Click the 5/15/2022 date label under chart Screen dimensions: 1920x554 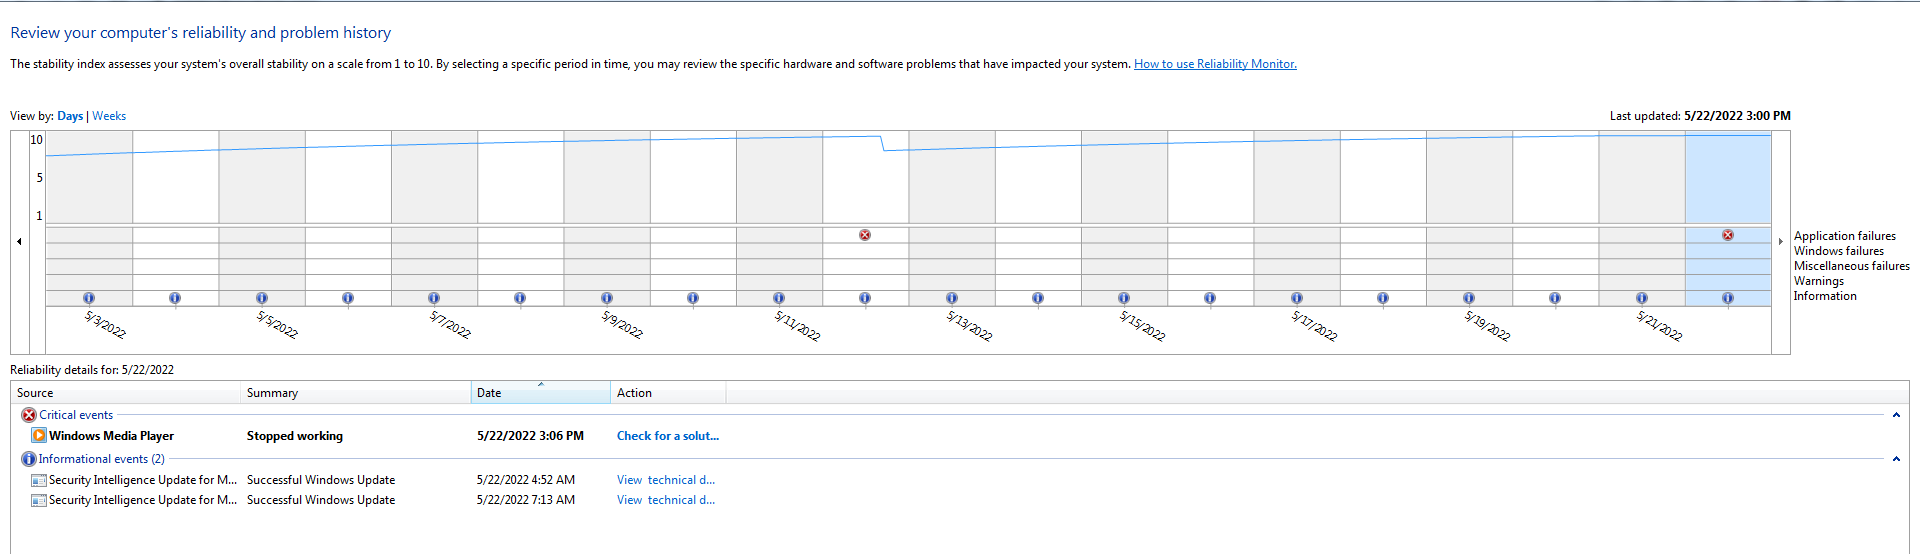click(x=1142, y=325)
